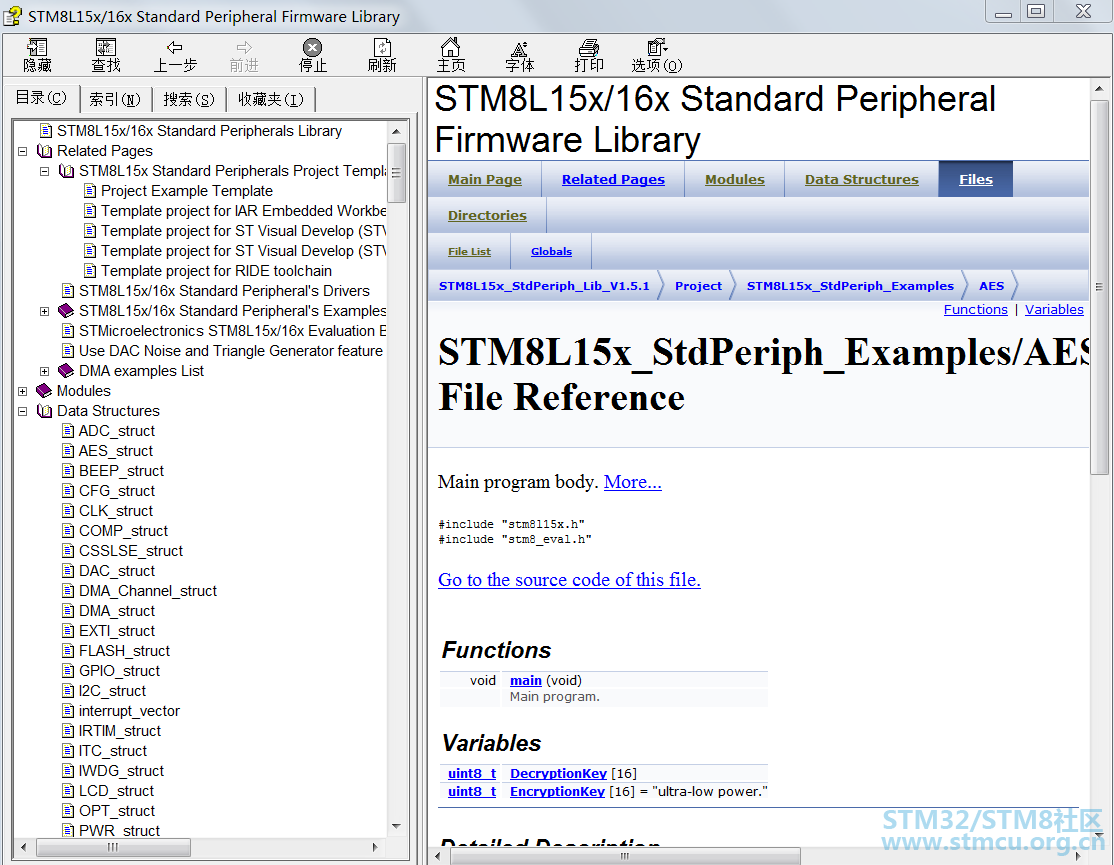Expand Standard Peripheral's Examples tree node
The height and width of the screenshot is (865, 1114).
coord(45,311)
